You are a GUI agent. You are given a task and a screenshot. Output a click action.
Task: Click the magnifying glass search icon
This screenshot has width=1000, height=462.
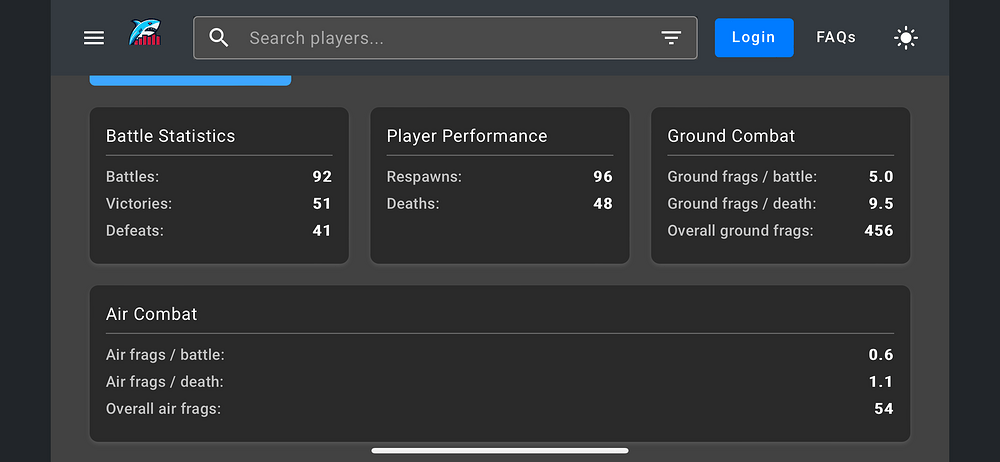coord(219,38)
